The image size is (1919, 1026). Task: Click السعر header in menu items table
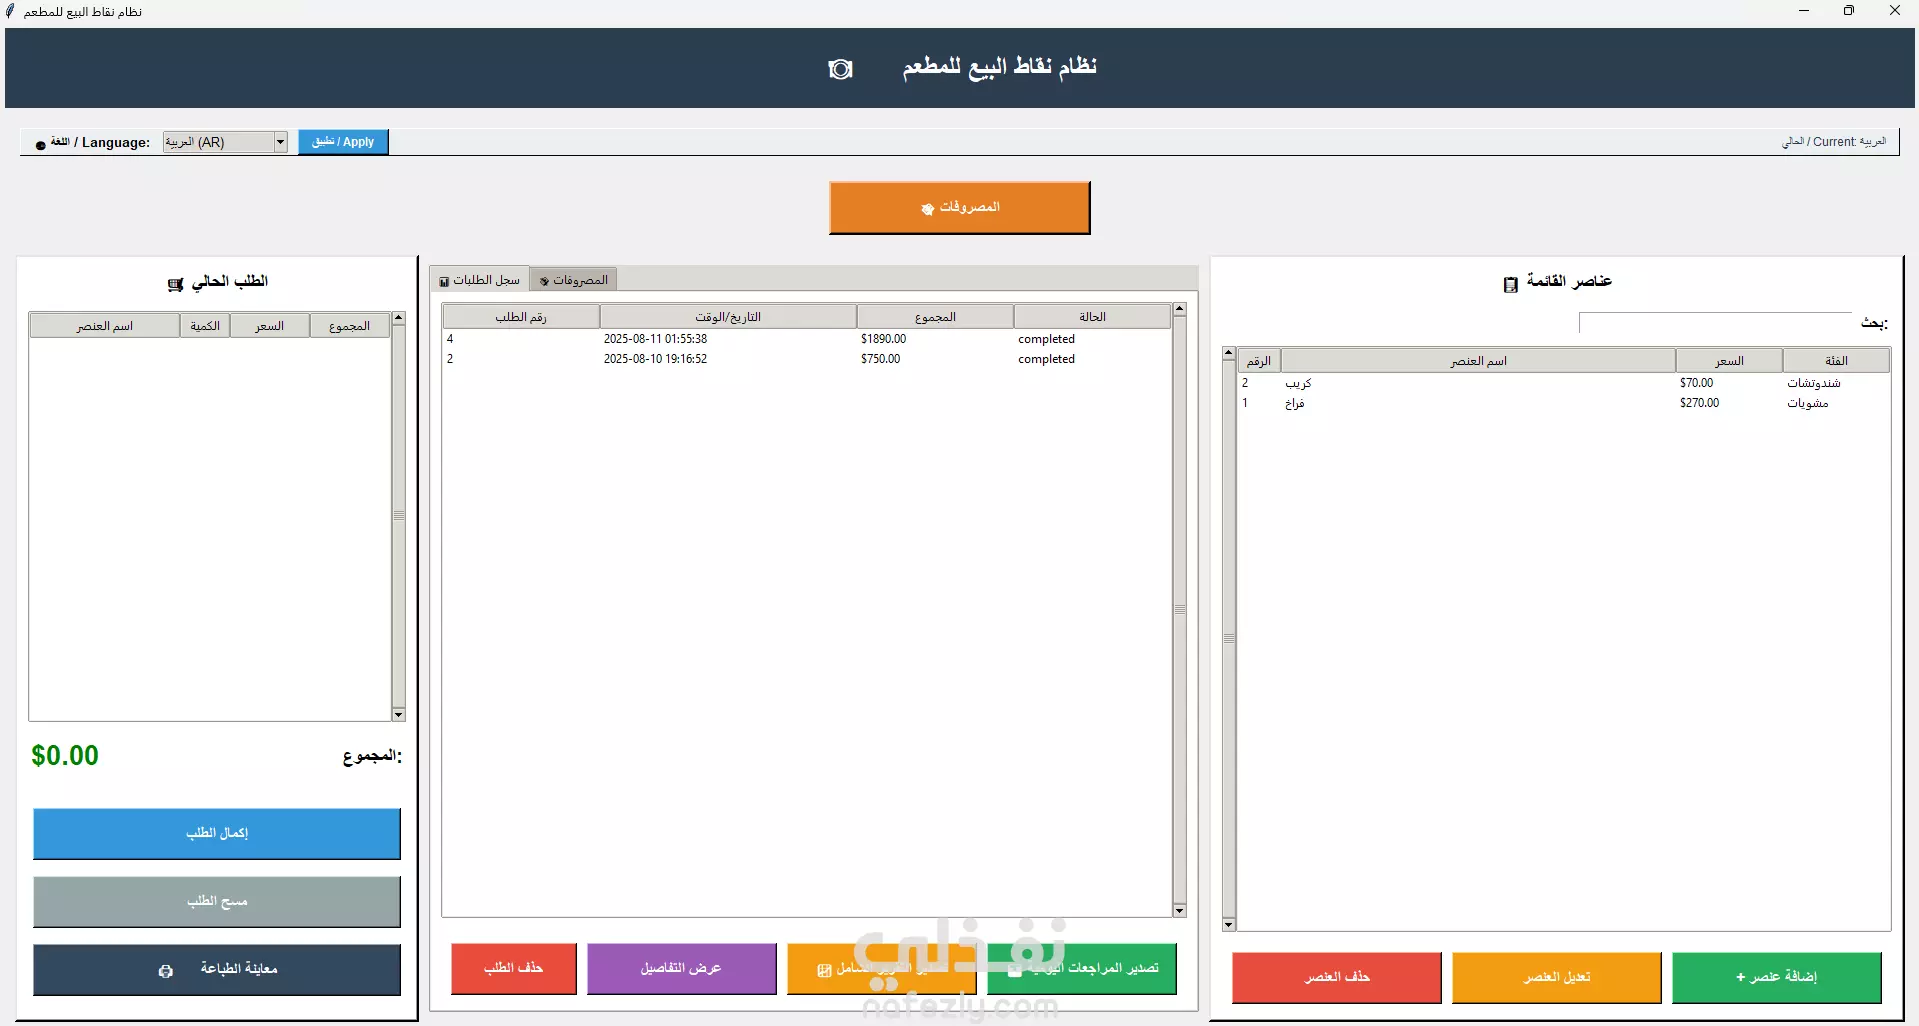point(1729,361)
